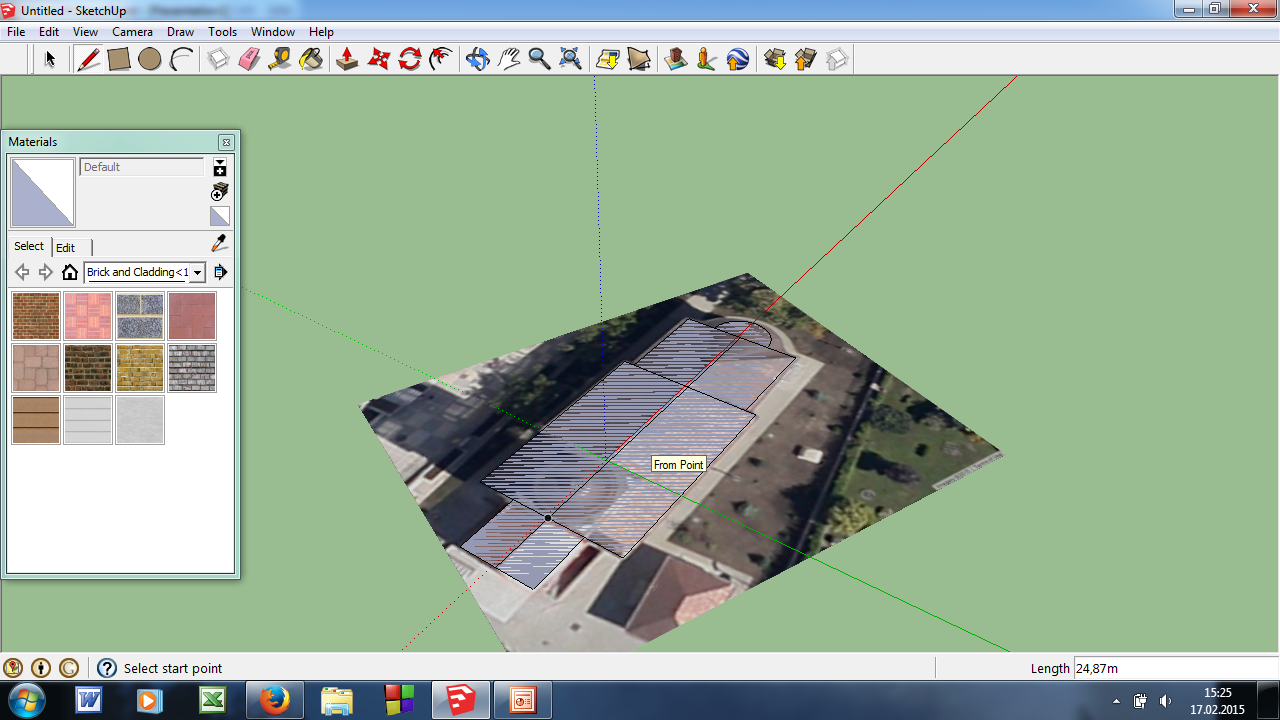Viewport: 1280px width, 720px height.
Task: Select the Line pencil tool
Action: [88, 59]
